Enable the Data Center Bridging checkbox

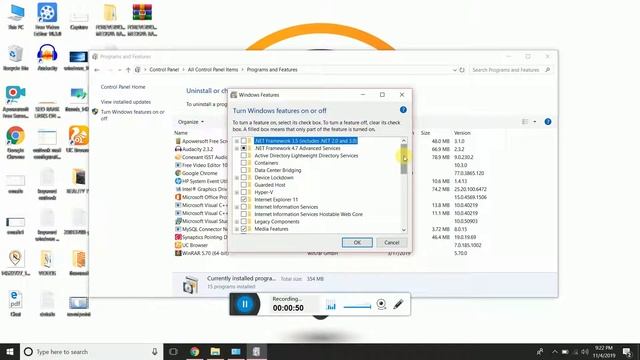pos(244,170)
